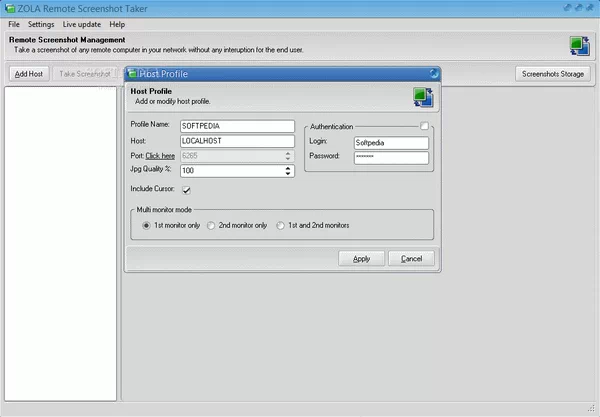
Task: Open the Live update menu
Action: pos(82,24)
